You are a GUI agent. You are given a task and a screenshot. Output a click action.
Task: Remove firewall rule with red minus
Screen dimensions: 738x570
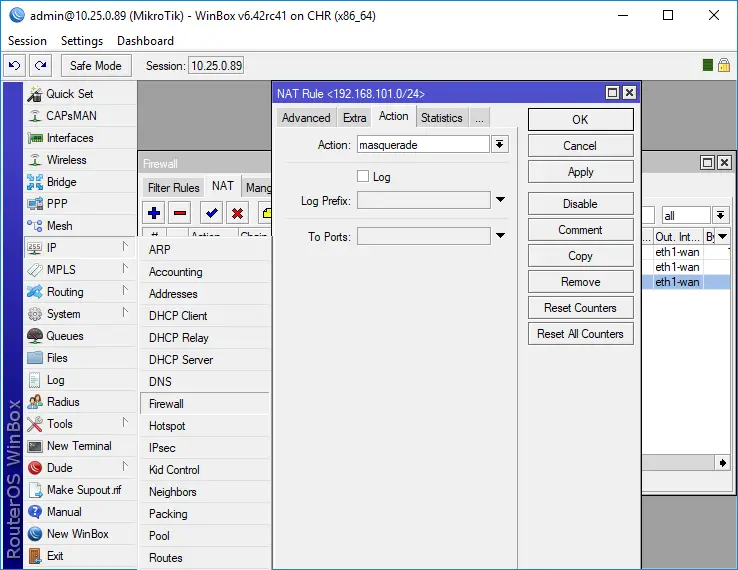[180, 213]
